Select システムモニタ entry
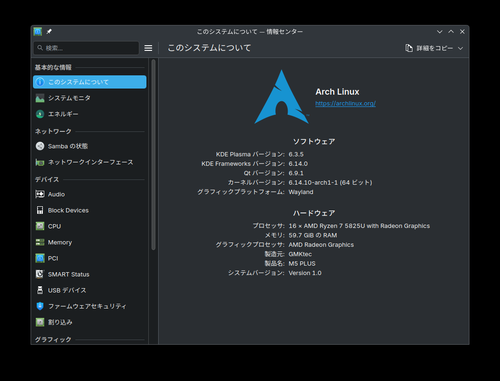Image resolution: width=500 pixels, height=381 pixels. coord(90,98)
